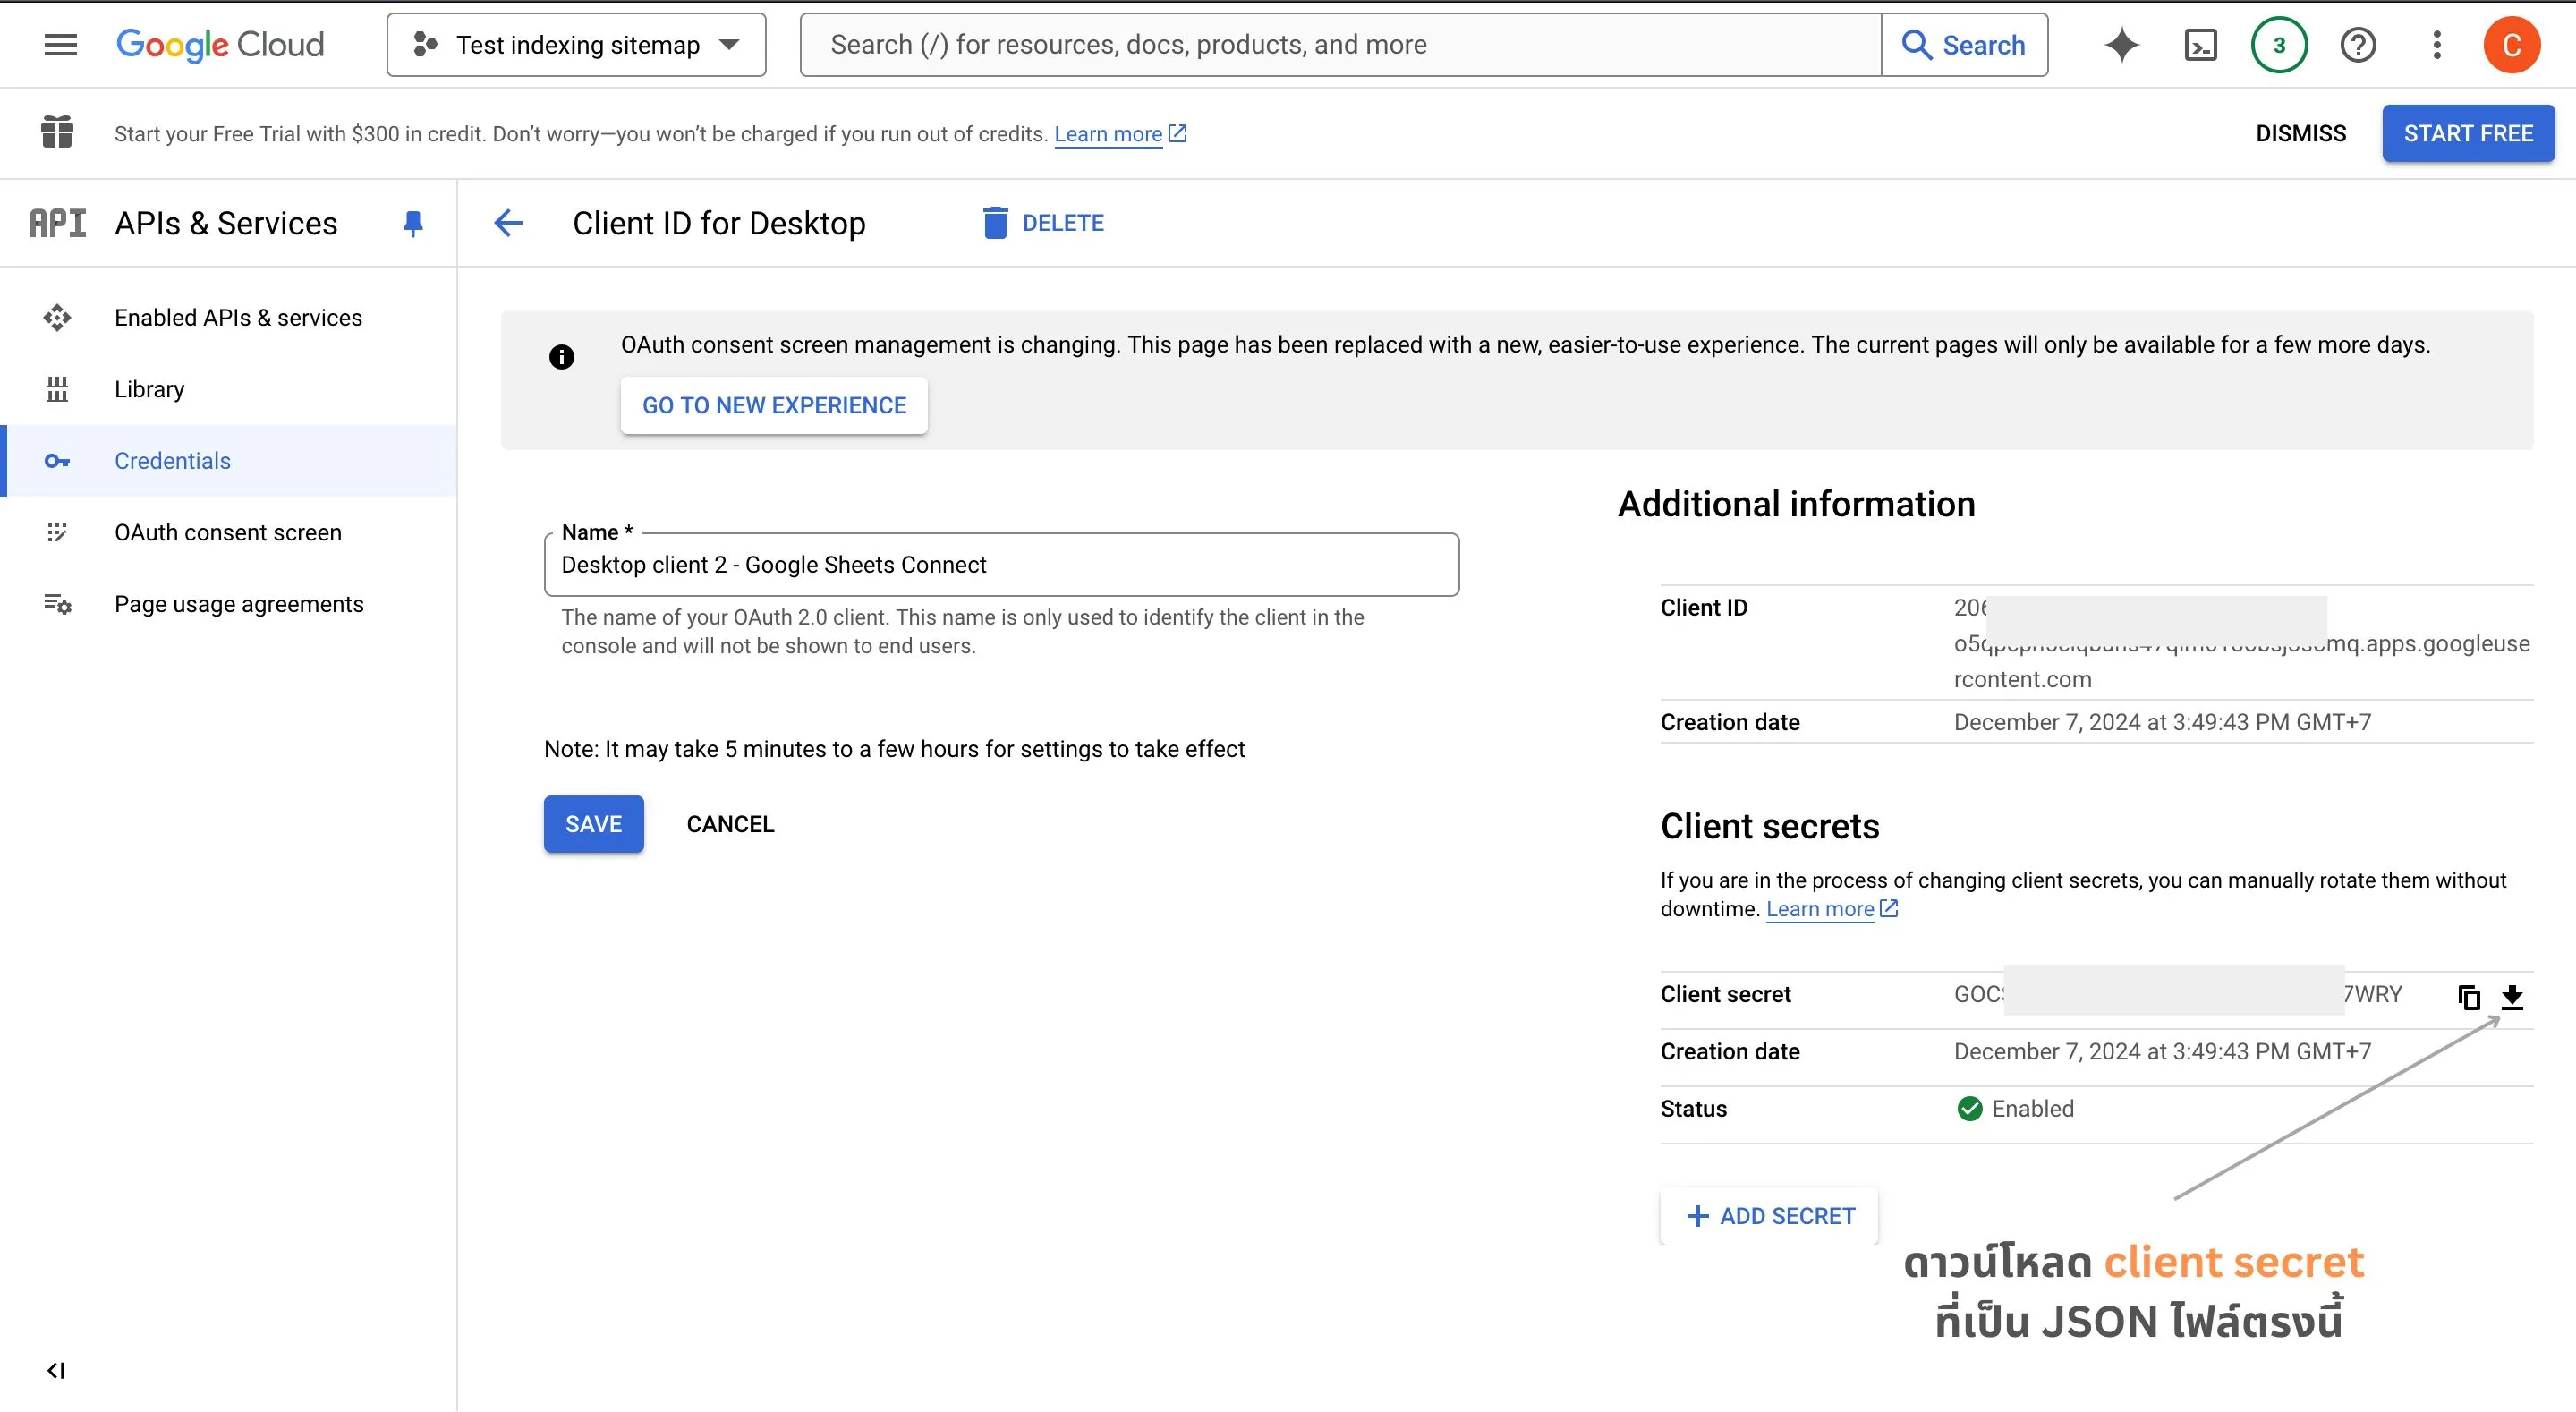Toggle the pin for APIs & Services
2576x1412 pixels.
(413, 223)
